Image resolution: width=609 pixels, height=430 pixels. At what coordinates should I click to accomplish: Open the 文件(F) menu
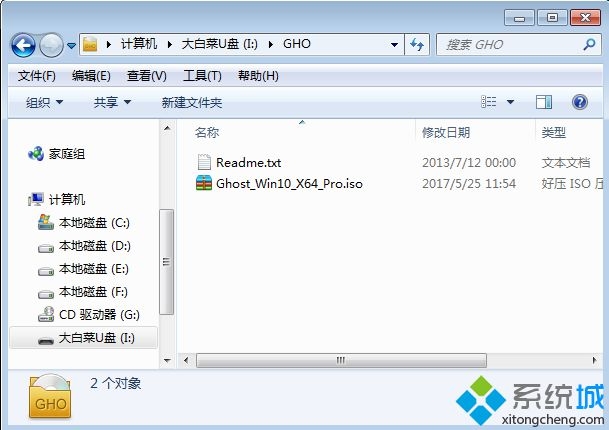(x=37, y=76)
